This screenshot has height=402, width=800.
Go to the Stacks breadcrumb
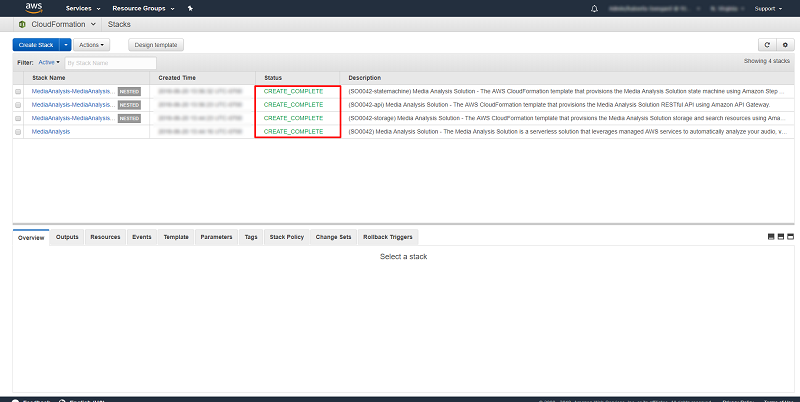[119, 24]
